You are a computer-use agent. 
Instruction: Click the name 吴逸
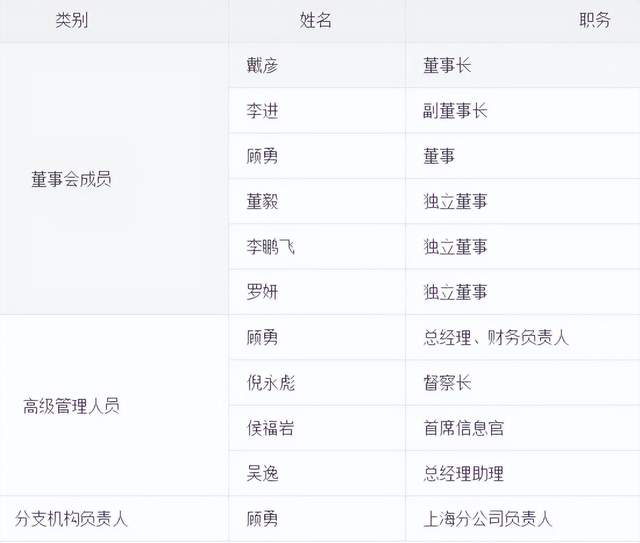click(x=262, y=473)
